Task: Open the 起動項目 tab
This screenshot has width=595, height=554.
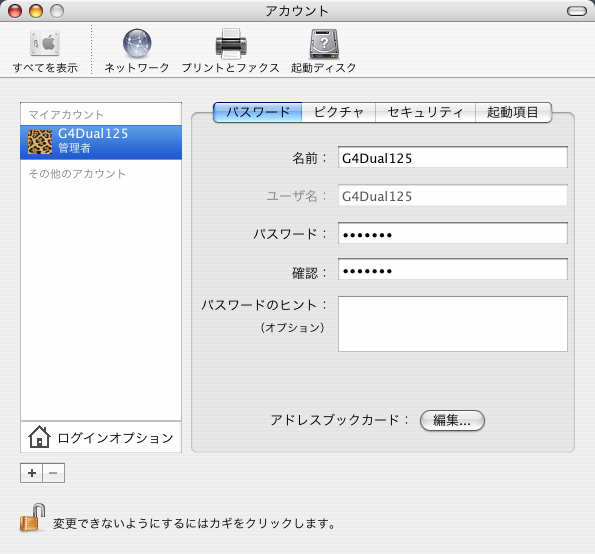Action: tap(513, 112)
